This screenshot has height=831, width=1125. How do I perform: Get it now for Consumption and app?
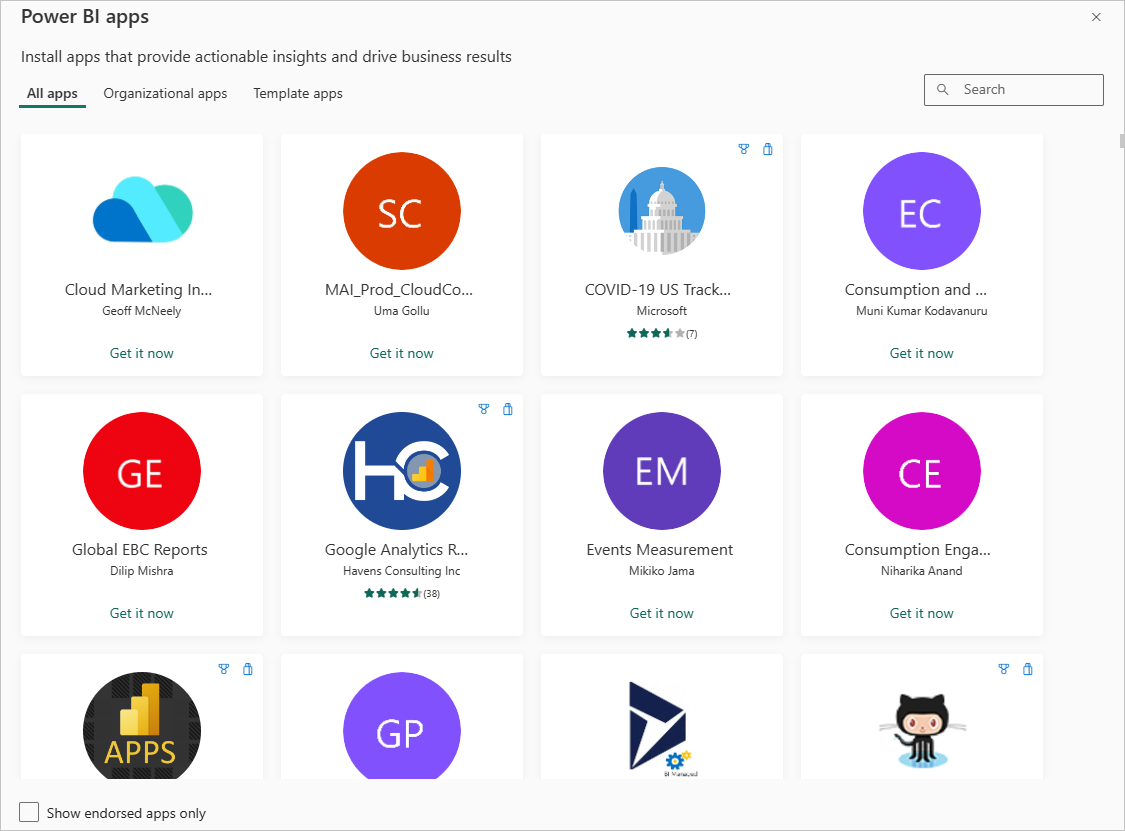921,353
